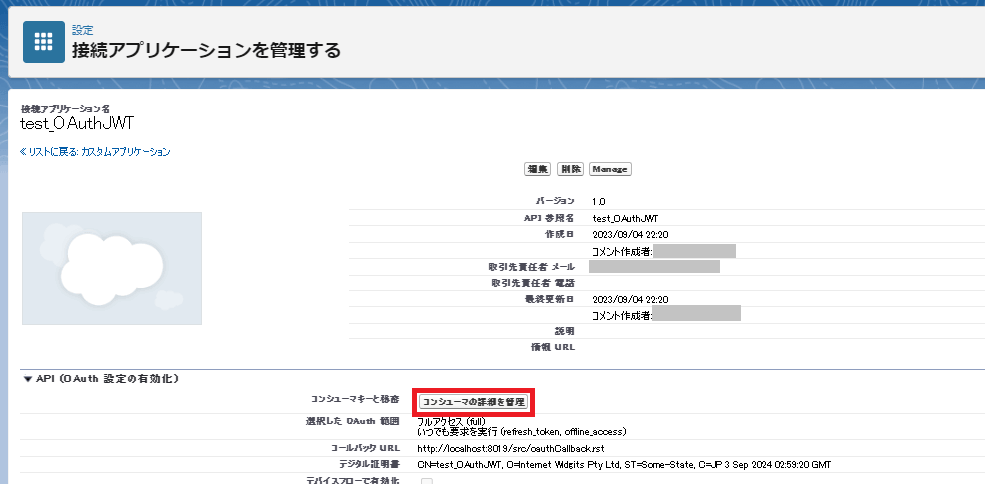This screenshot has height=484, width=985.
Task: Toggle the デバイスフローで有効化 checkbox
Action: tap(427, 481)
